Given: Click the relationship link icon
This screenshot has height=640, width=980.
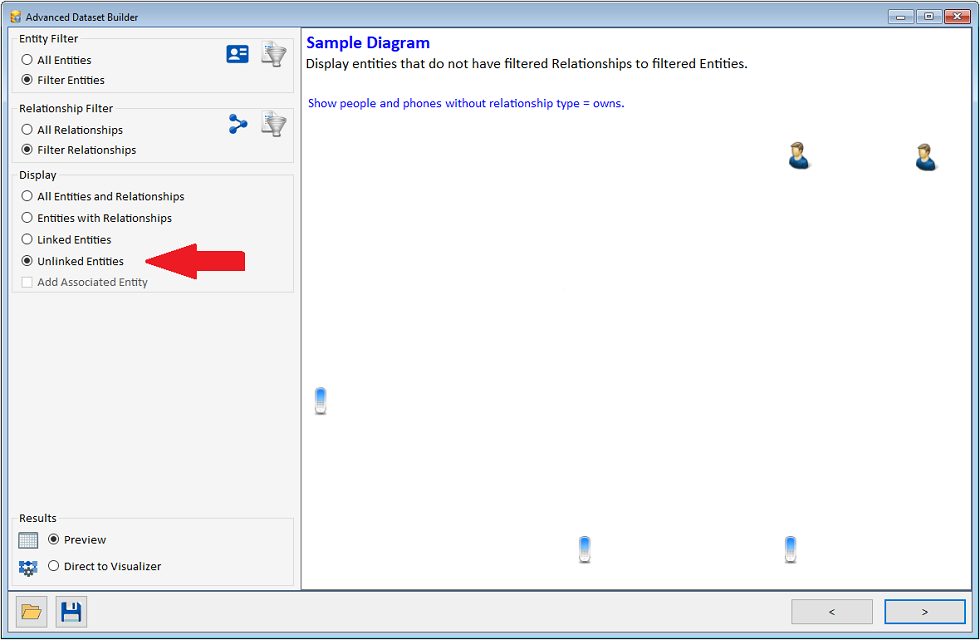Looking at the screenshot, I should 237,124.
